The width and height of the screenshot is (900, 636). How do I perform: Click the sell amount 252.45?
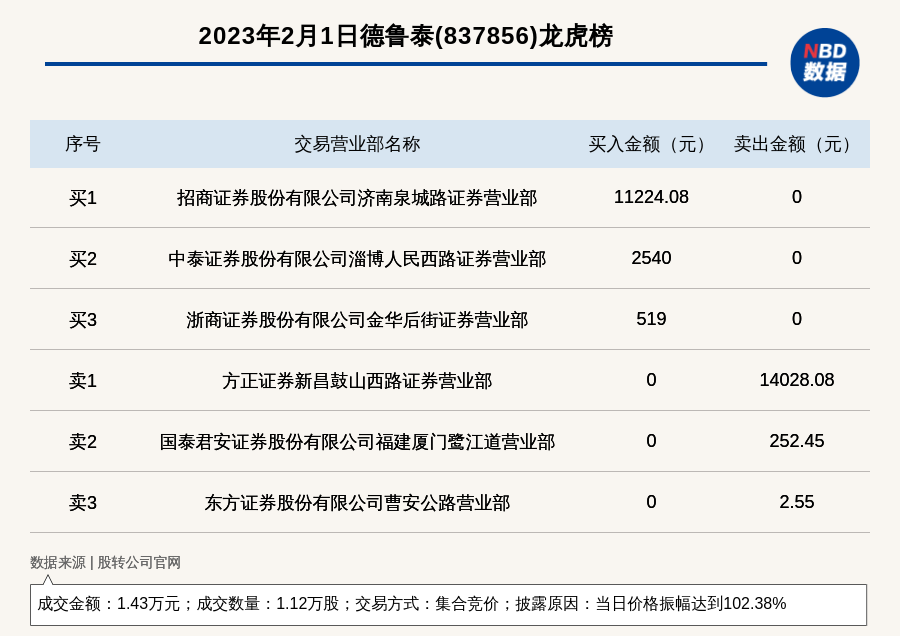[797, 441]
